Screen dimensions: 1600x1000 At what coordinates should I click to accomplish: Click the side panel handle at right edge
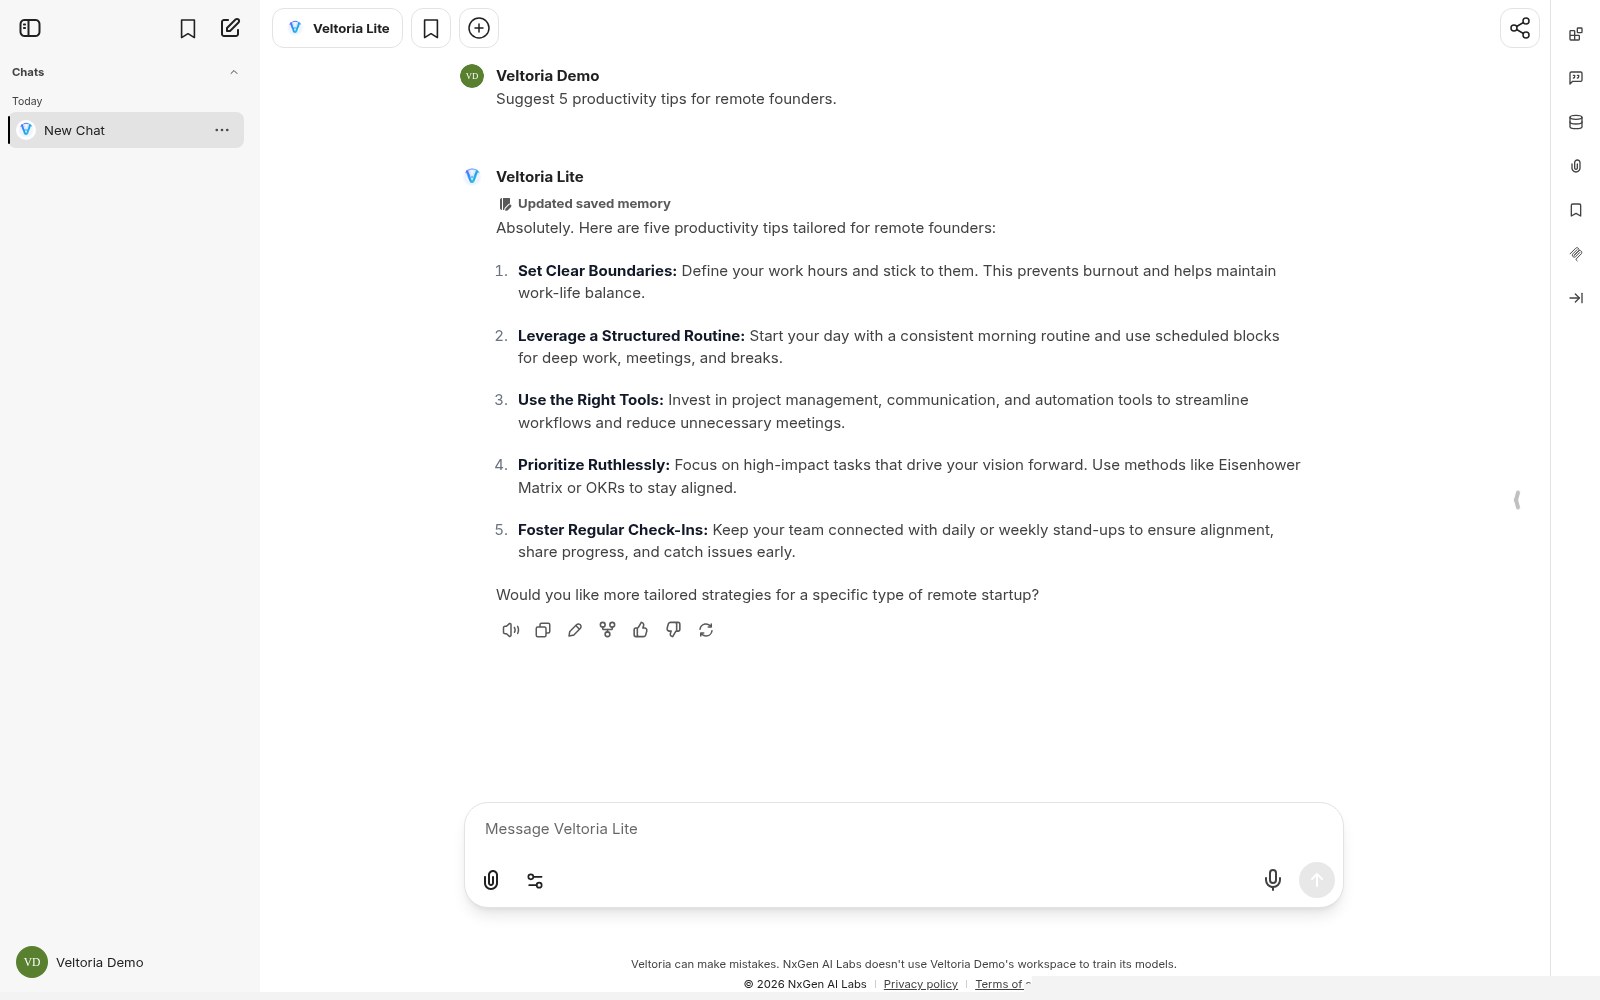1517,500
